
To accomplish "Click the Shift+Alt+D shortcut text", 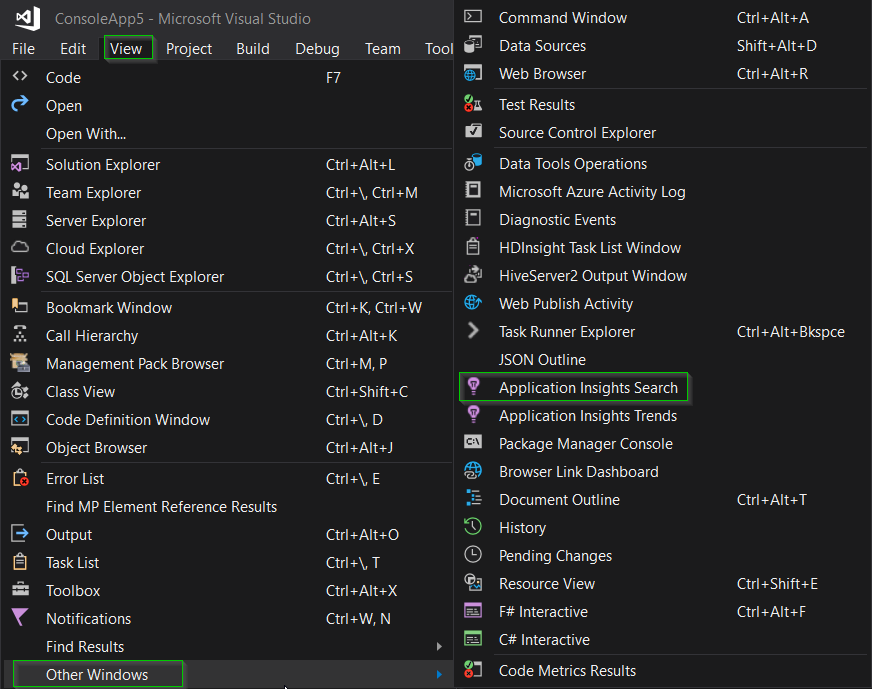I will click(776, 46).
